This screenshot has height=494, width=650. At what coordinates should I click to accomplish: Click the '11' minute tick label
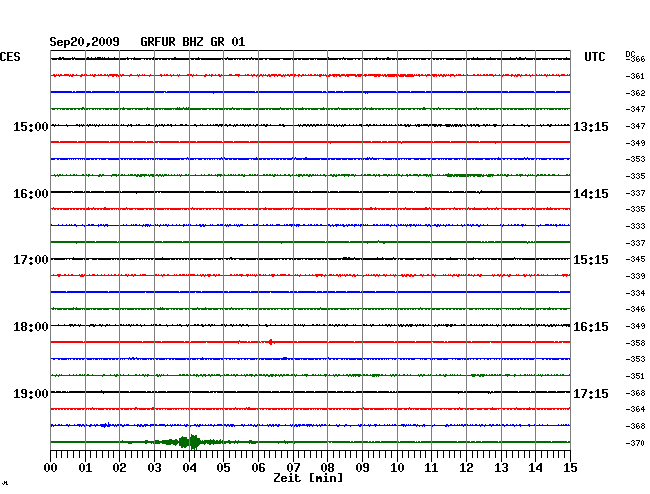click(x=431, y=468)
